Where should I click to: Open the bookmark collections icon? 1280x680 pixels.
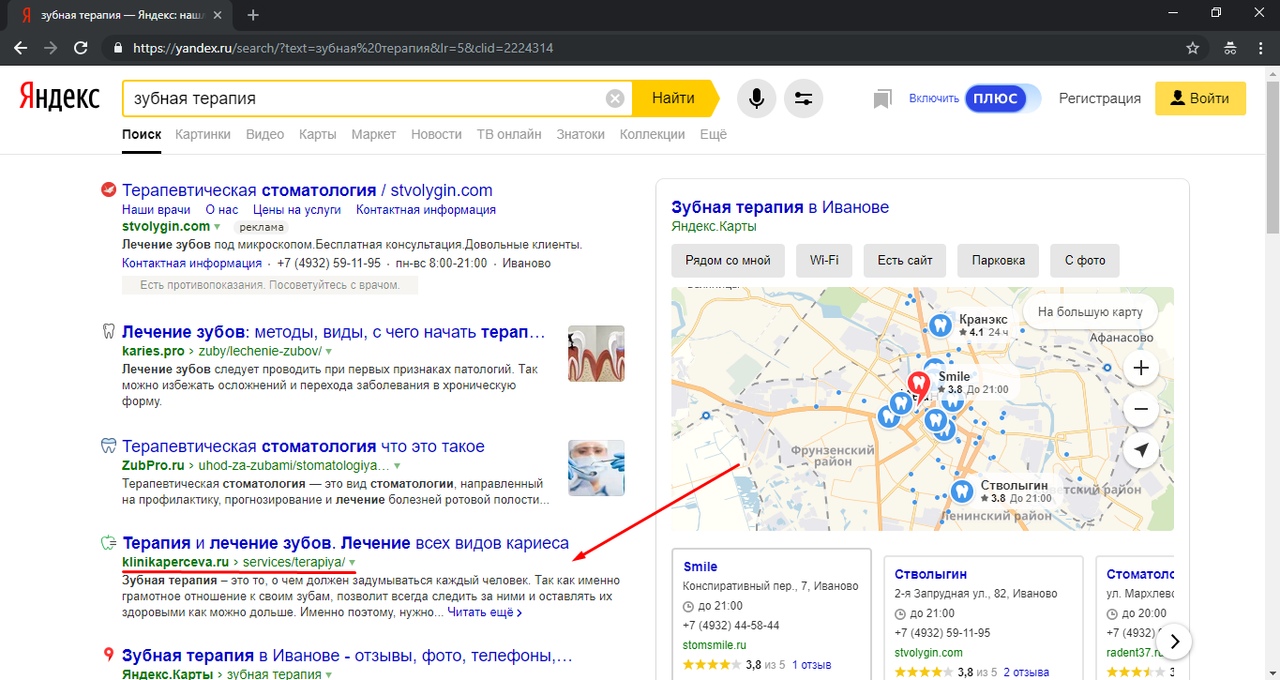click(x=882, y=99)
